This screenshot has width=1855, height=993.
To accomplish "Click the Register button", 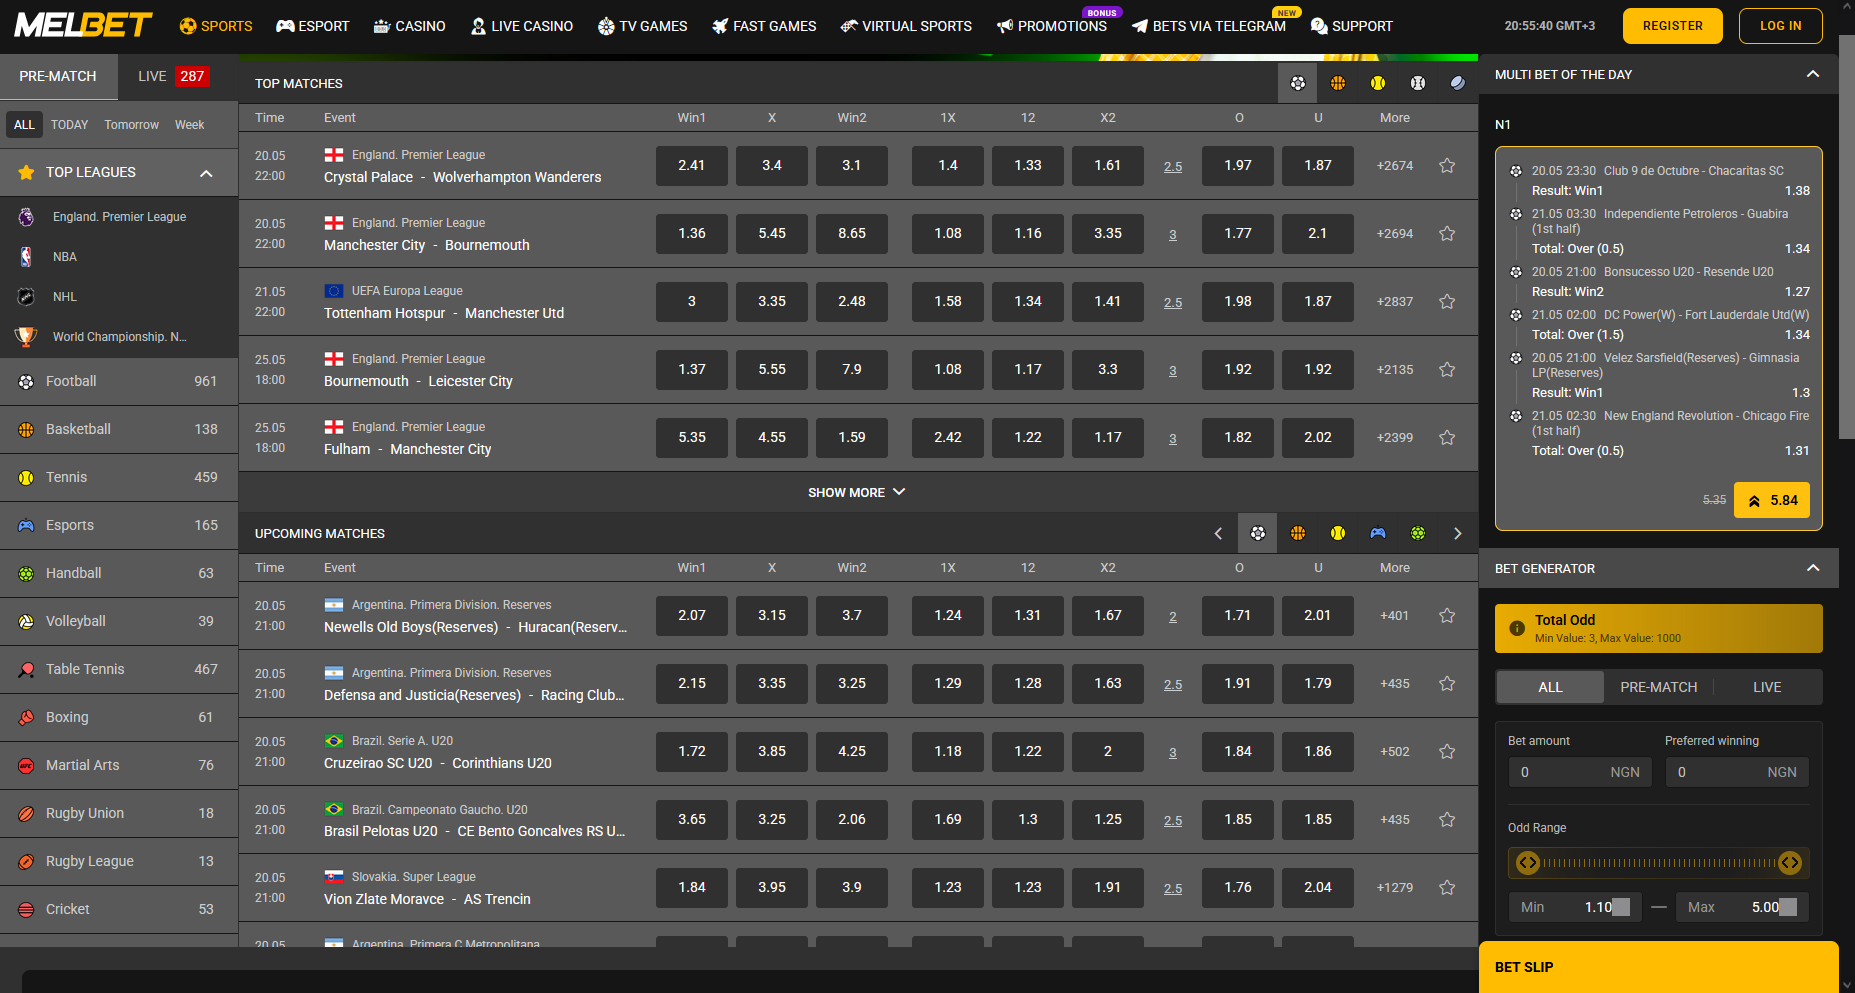I will click(x=1672, y=26).
